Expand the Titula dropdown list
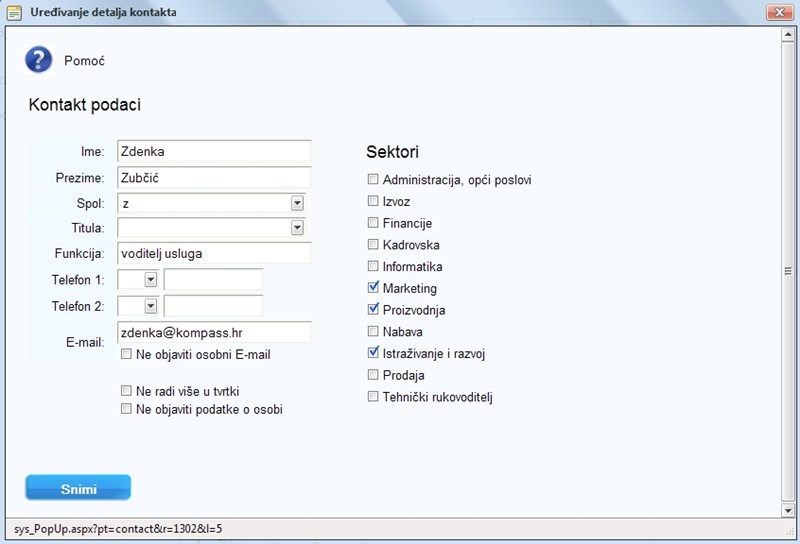800x544 pixels. pyautogui.click(x=297, y=228)
